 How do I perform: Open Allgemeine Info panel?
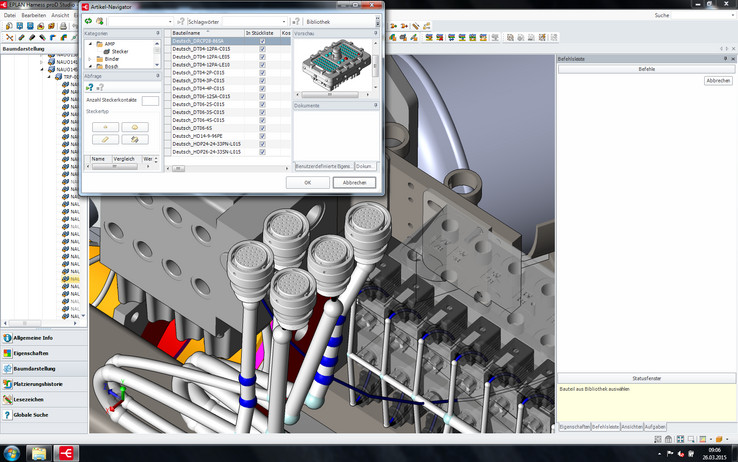pos(44,338)
